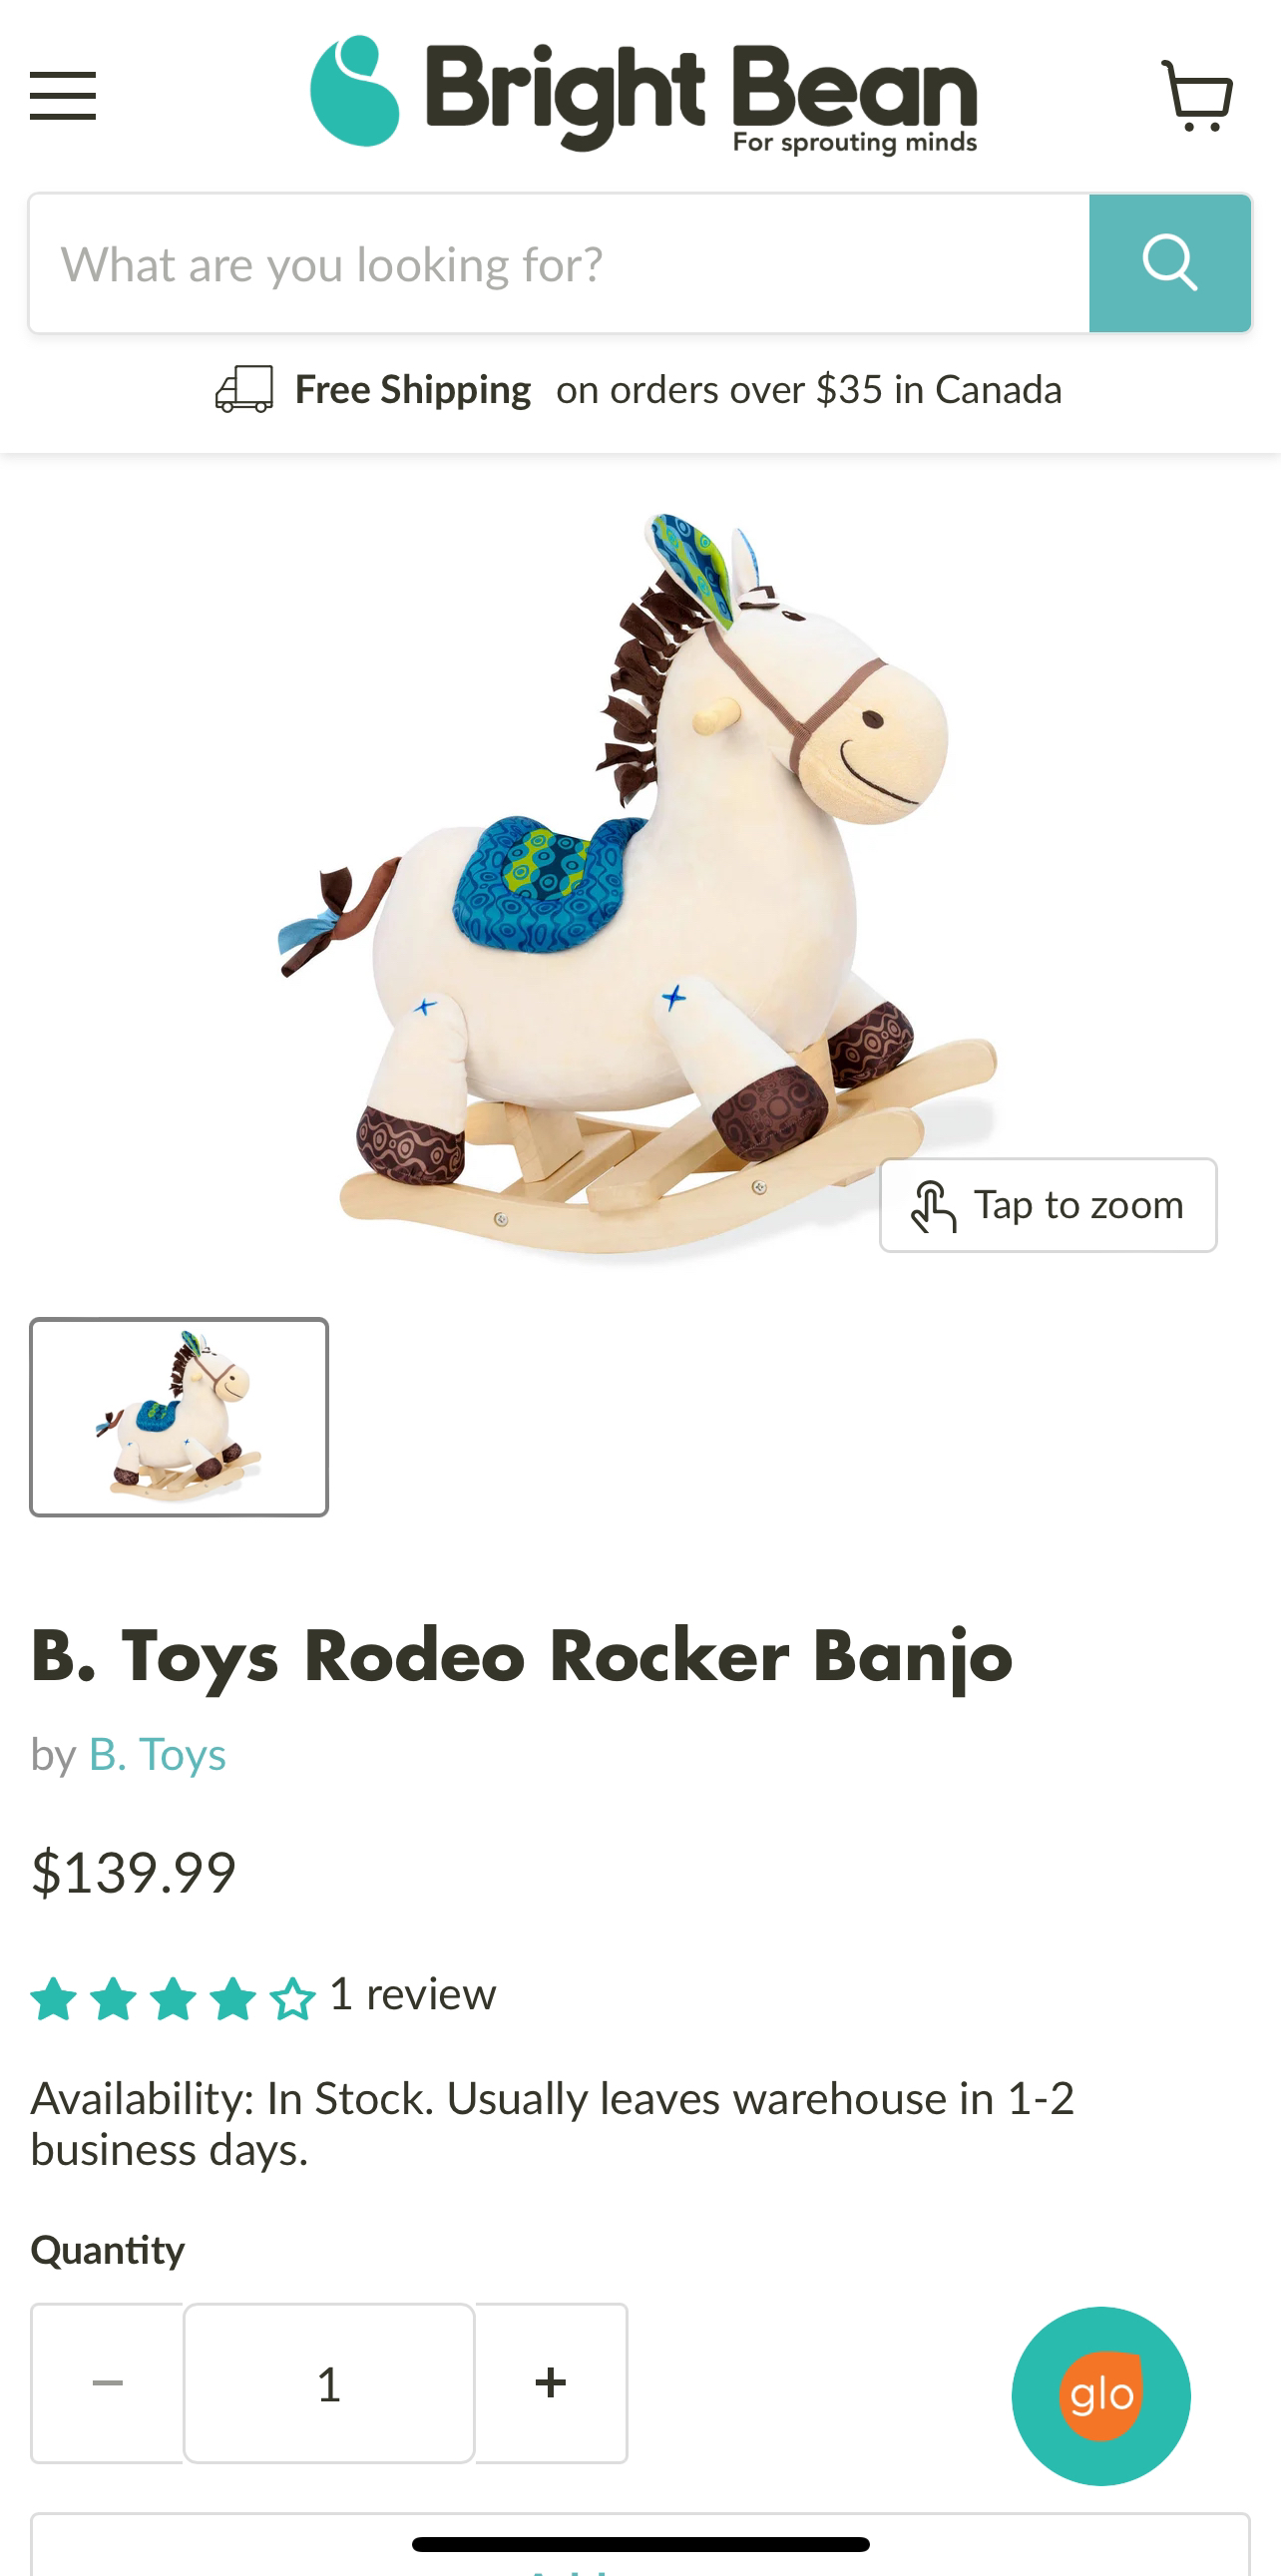Viewport: 1281px width, 2576px height.
Task: Open the glo chat bubble
Action: [x=1101, y=2395]
